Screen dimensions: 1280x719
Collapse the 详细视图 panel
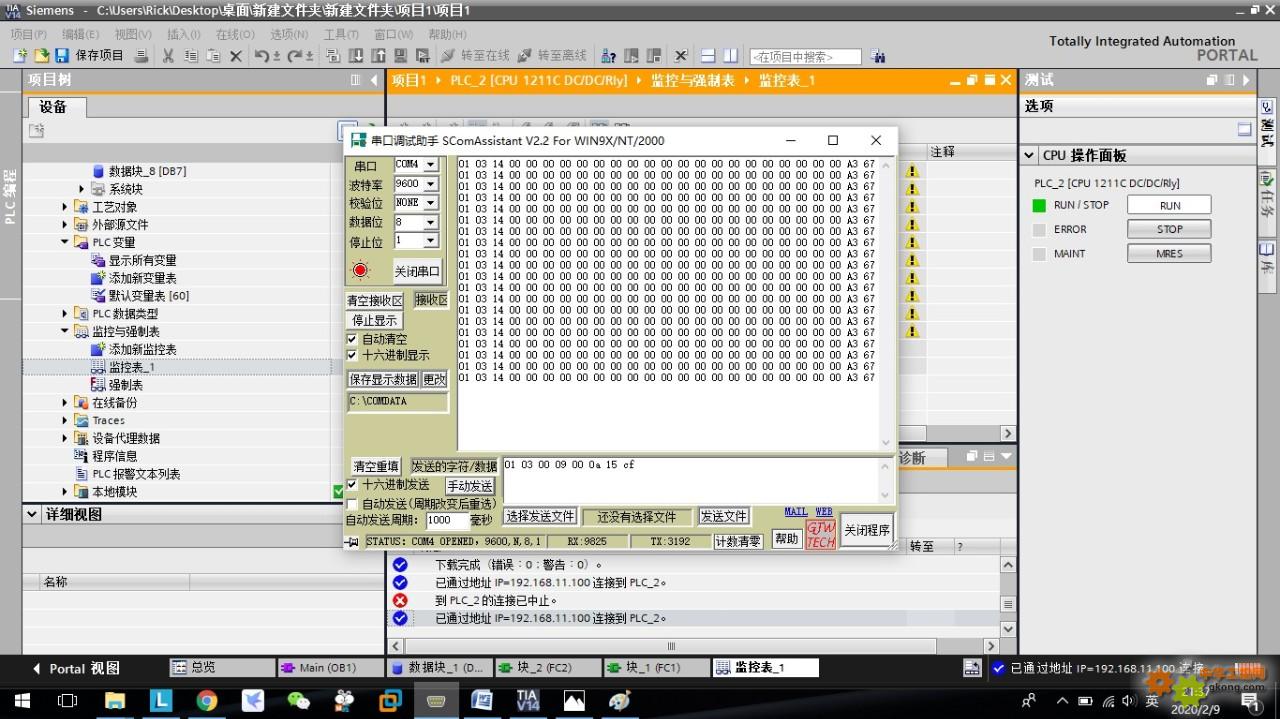32,514
